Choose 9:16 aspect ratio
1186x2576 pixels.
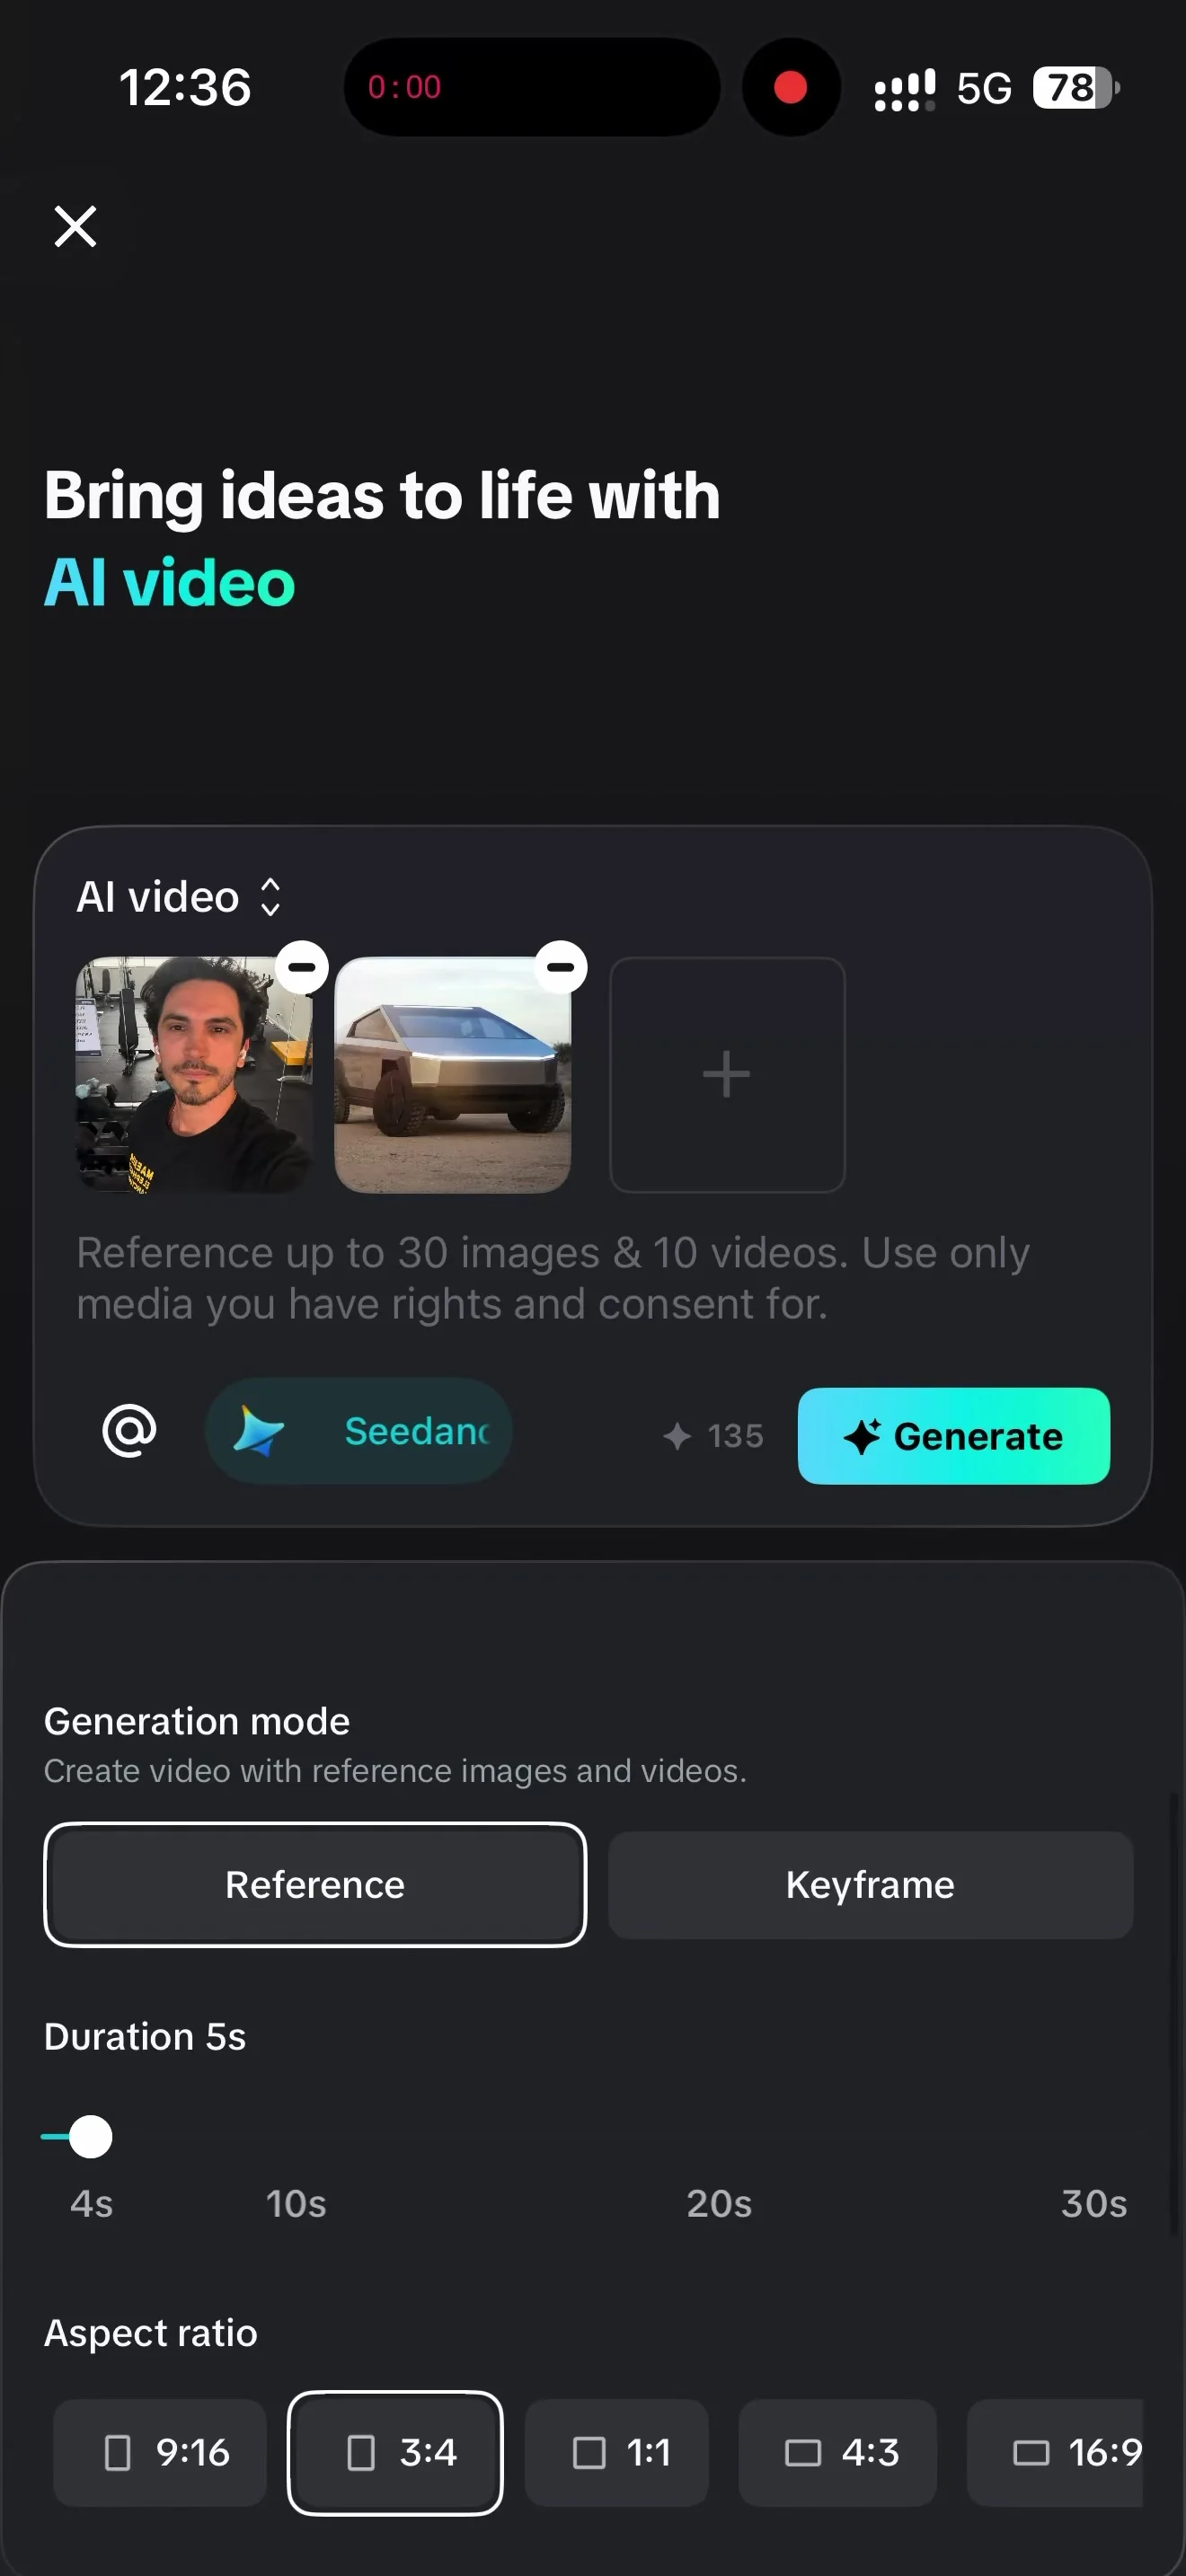coord(160,2452)
